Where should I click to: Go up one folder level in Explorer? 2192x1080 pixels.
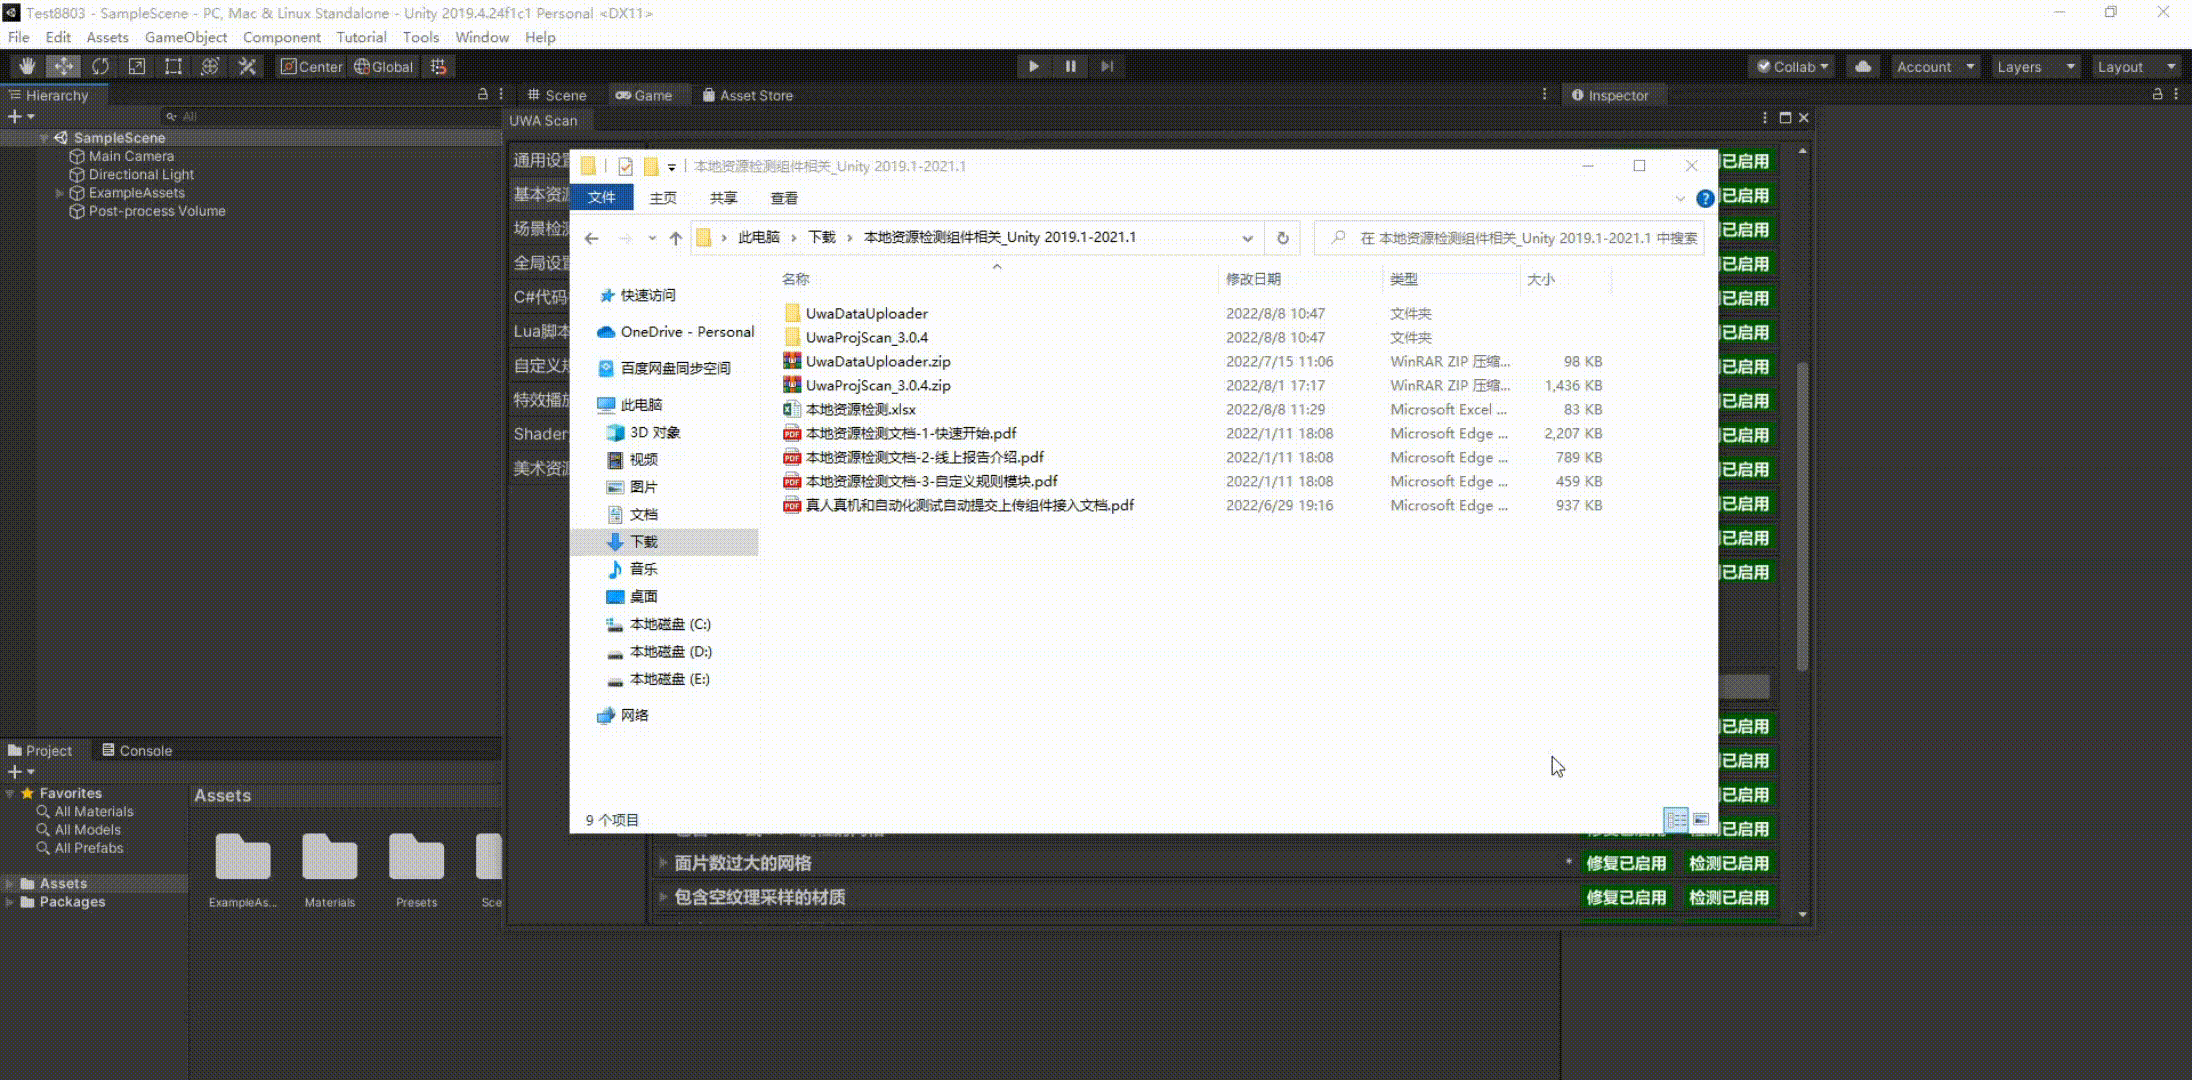click(x=676, y=238)
